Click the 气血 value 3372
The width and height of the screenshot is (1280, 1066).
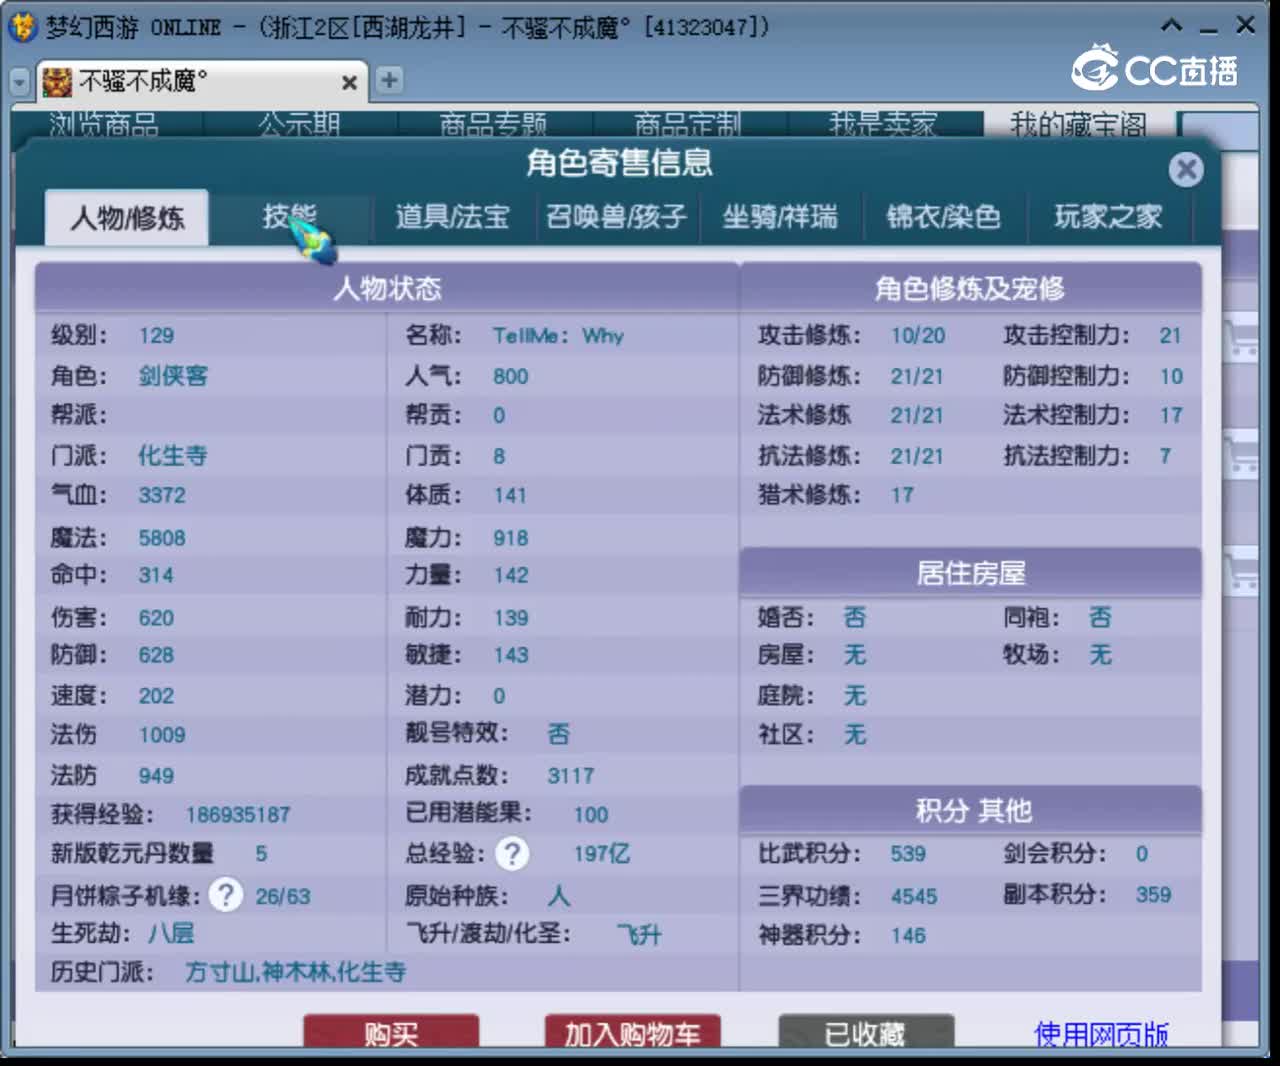(x=162, y=496)
